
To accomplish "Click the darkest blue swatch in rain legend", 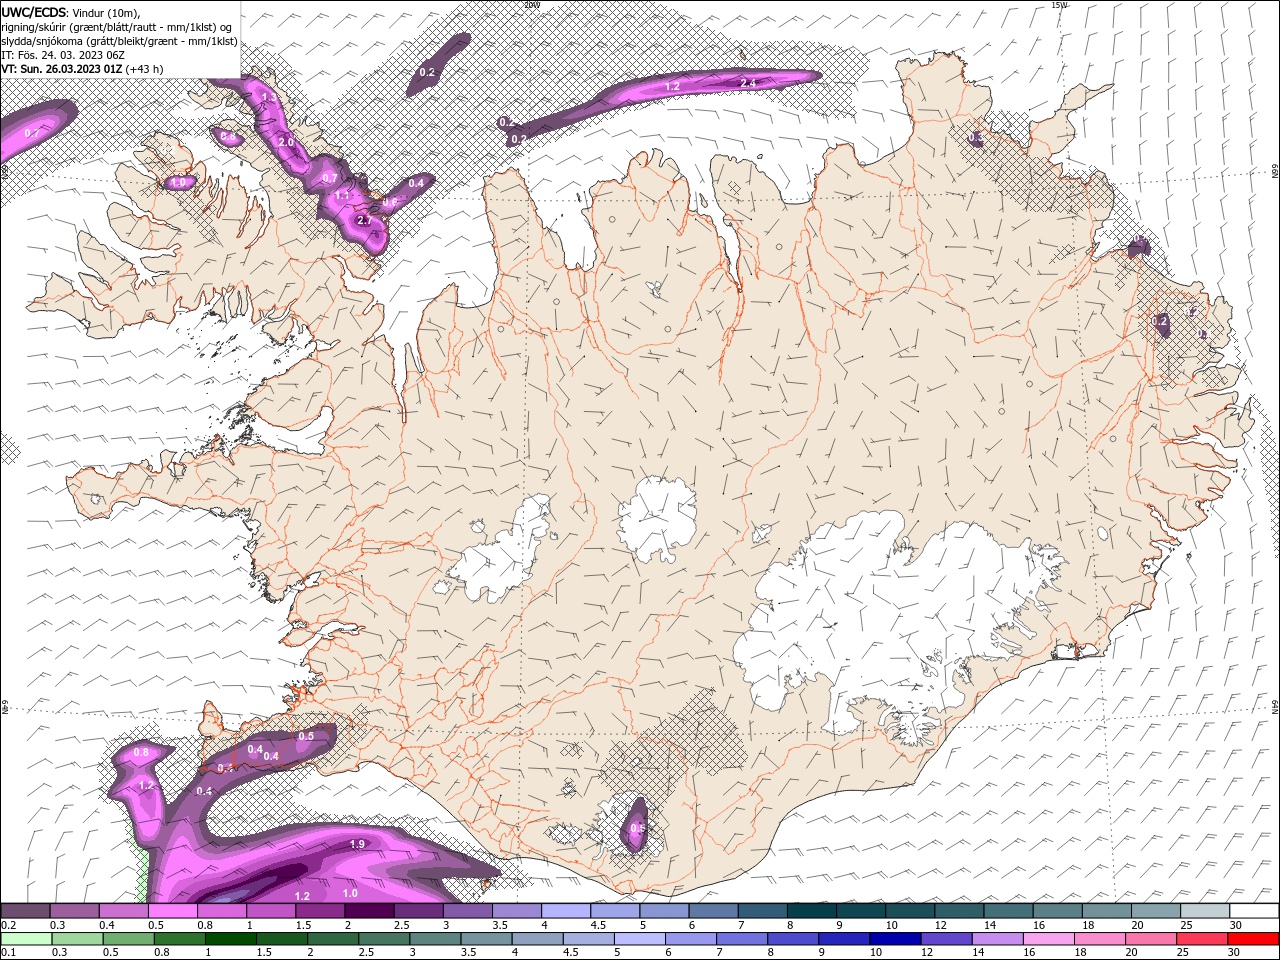I will pos(893,939).
